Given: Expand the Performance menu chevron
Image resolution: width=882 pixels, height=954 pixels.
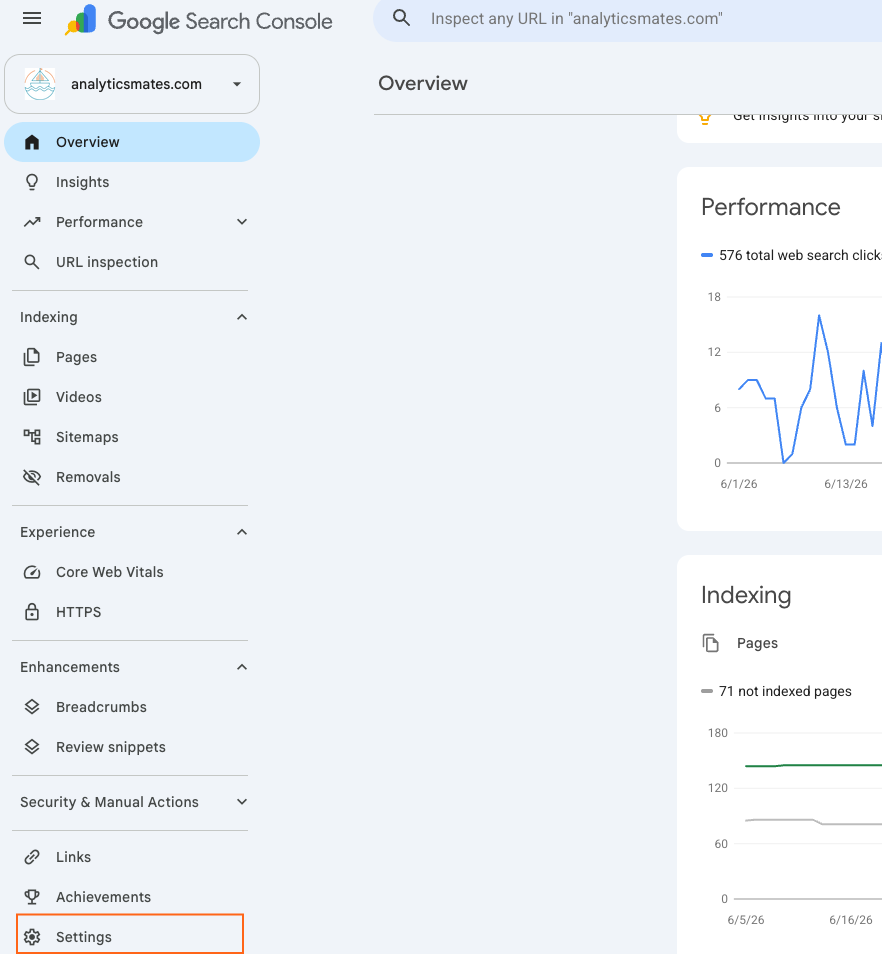Looking at the screenshot, I should 242,222.
